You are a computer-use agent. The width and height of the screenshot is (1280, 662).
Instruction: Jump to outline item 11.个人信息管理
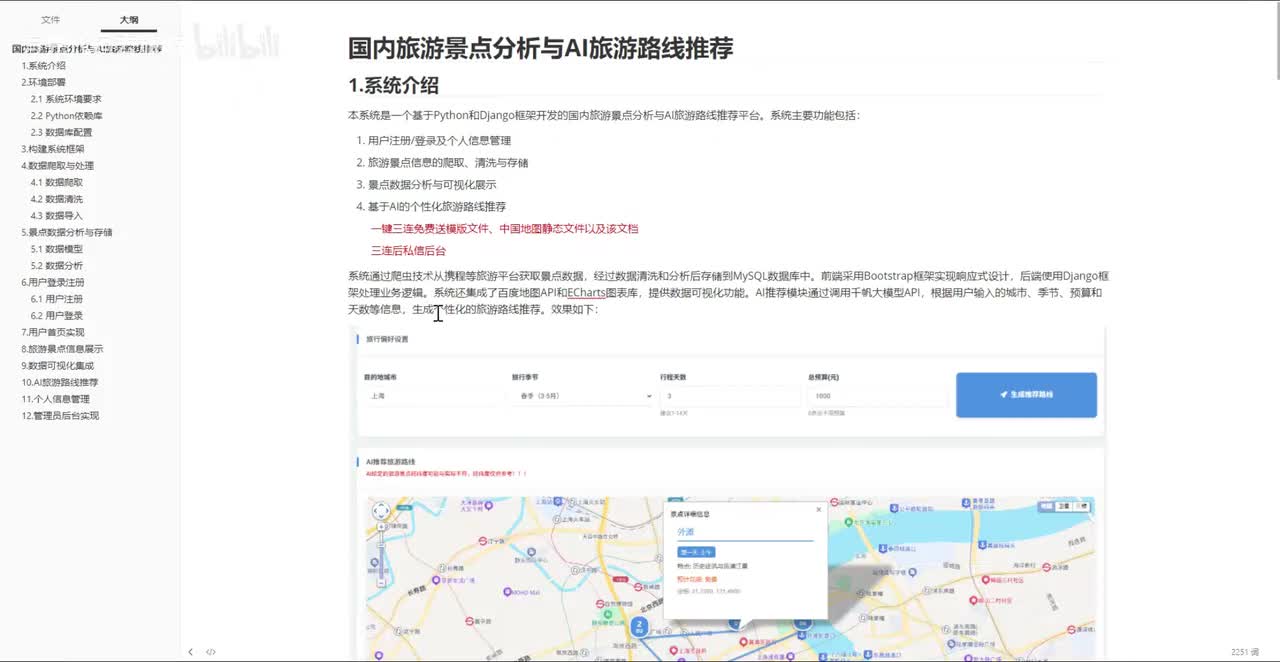coord(55,399)
